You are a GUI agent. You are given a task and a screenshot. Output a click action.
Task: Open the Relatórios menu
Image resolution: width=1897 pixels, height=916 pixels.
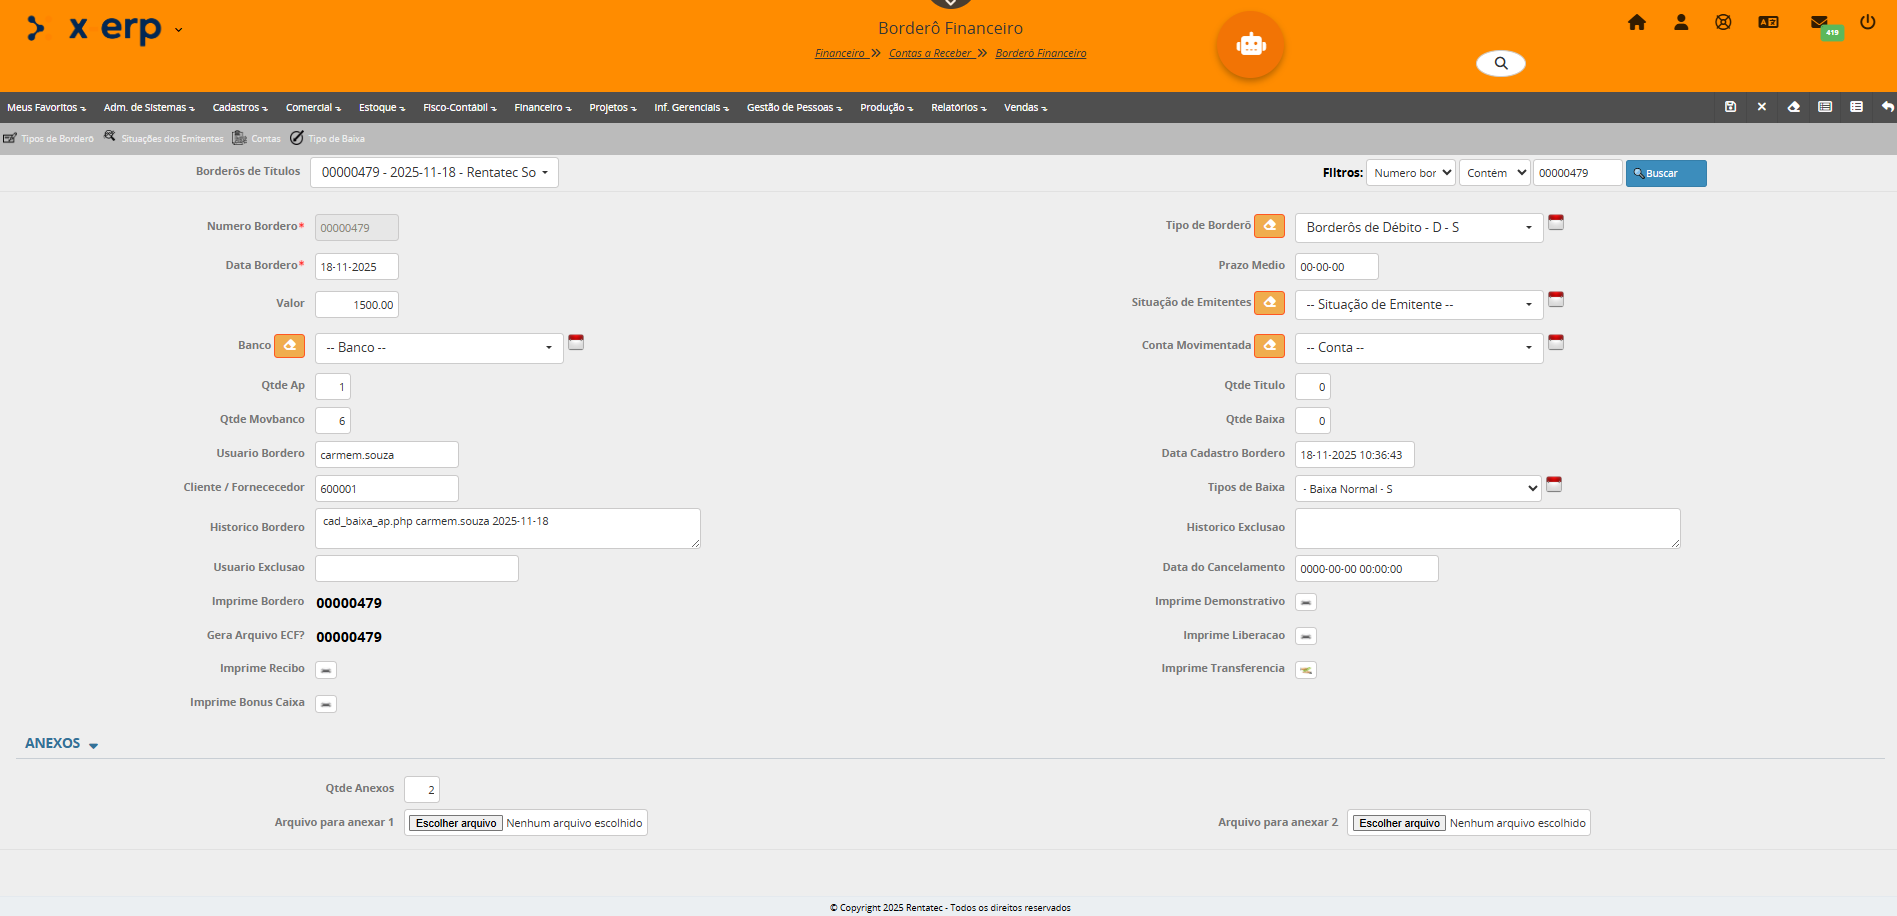tap(958, 108)
